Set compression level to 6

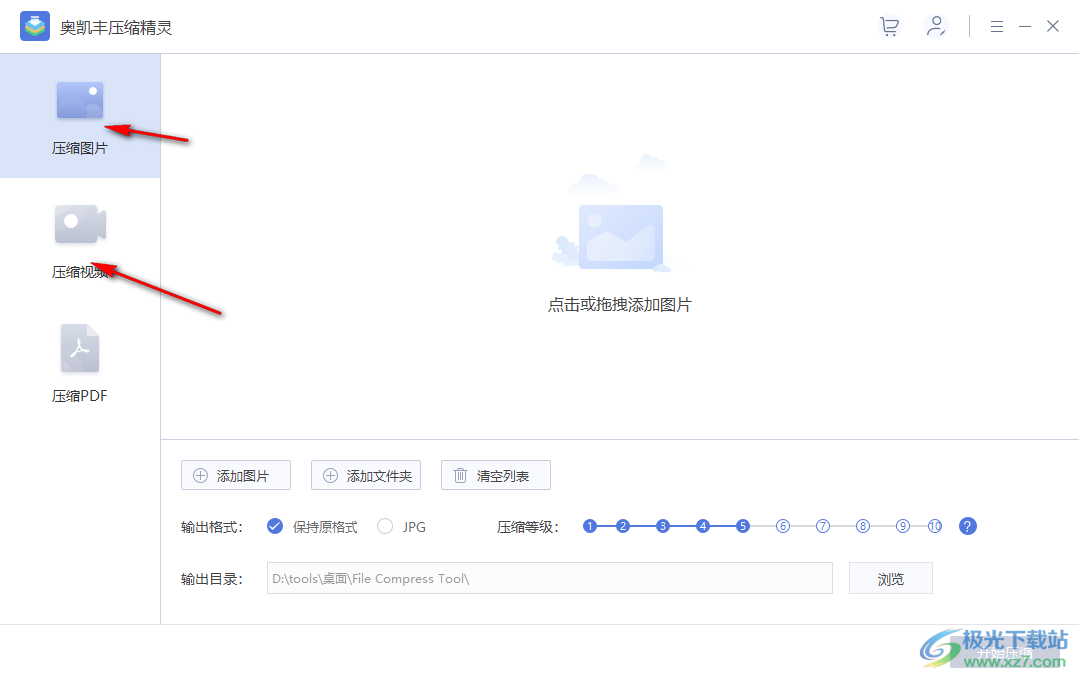782,526
